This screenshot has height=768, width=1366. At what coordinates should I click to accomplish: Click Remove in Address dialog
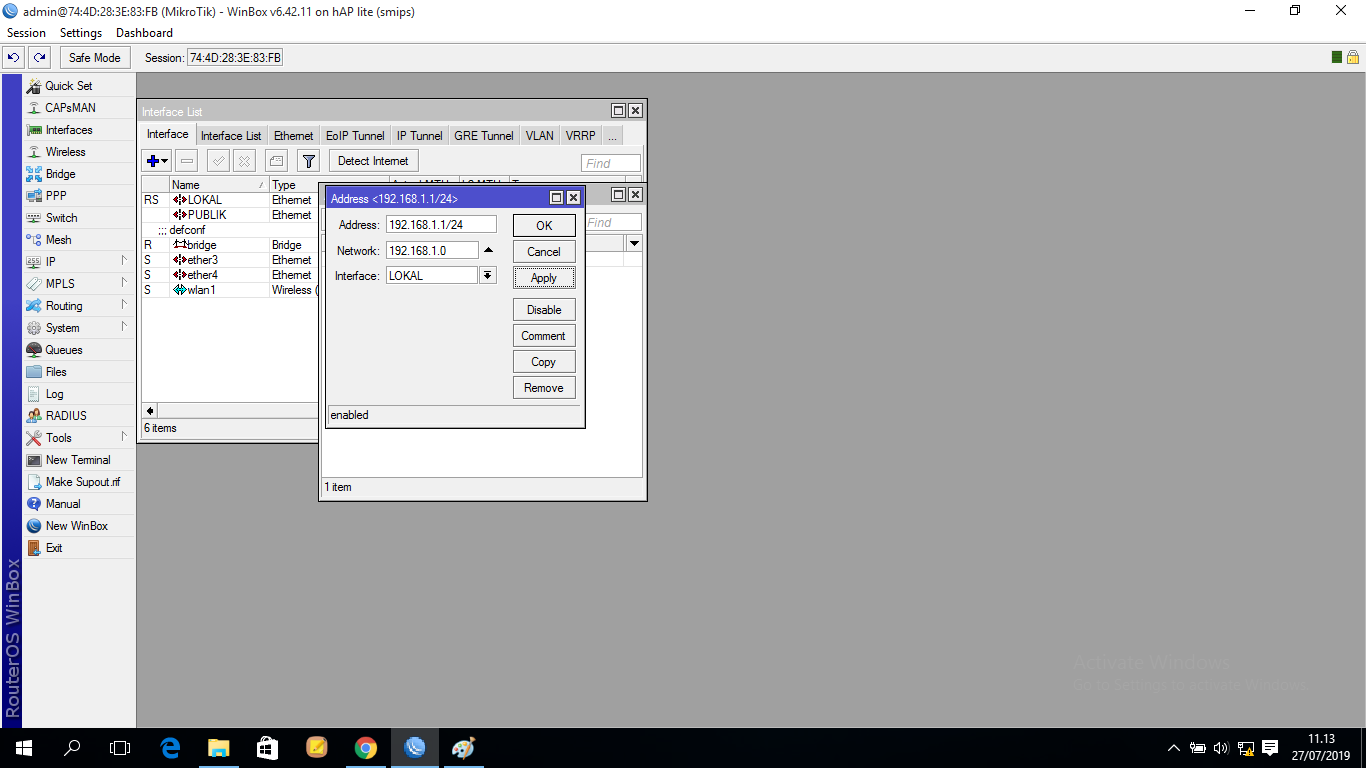coord(544,388)
